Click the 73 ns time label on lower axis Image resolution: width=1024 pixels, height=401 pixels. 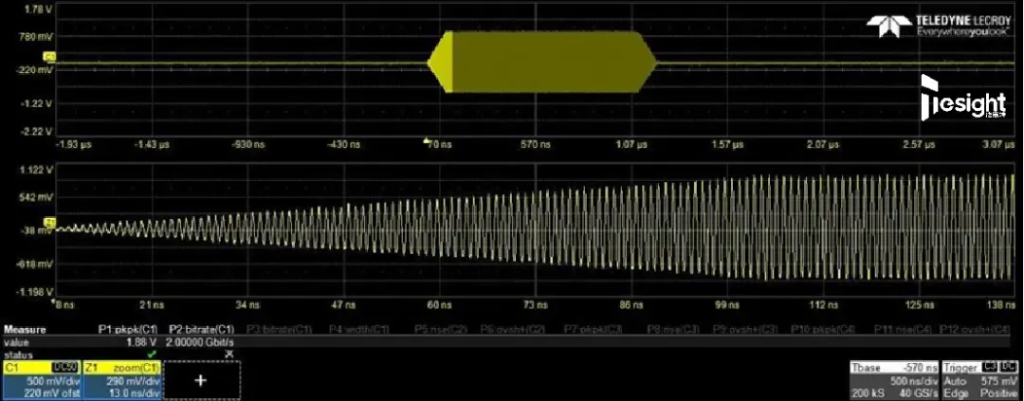point(536,305)
